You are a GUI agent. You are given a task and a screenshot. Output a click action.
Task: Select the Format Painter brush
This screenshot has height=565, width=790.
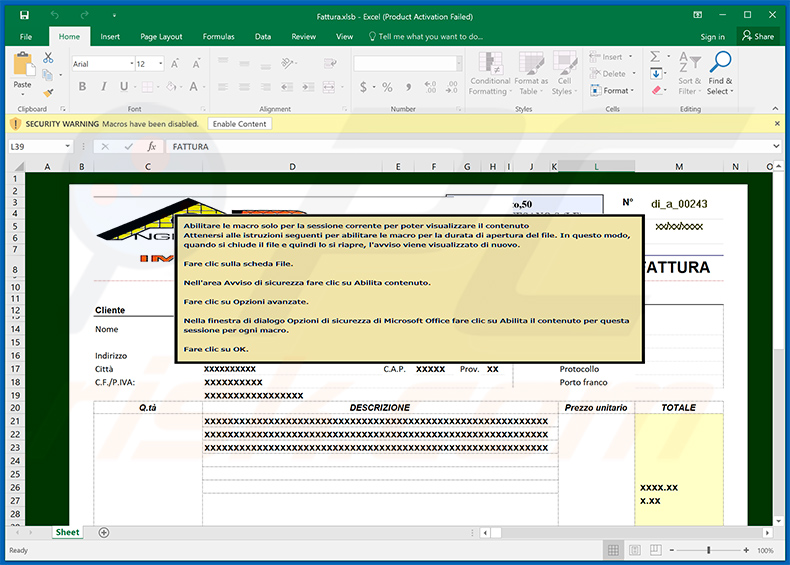(48, 93)
